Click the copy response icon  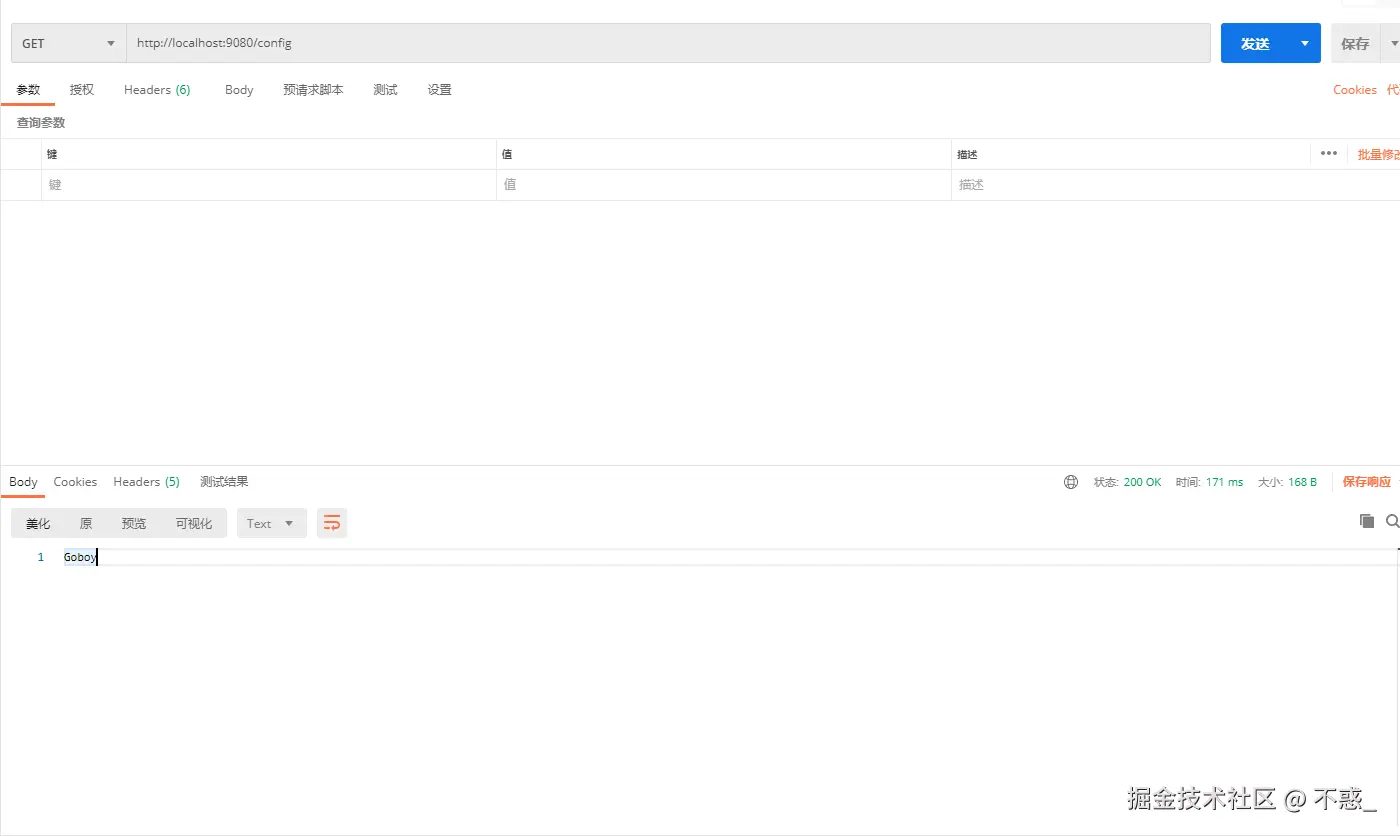tap(1367, 521)
